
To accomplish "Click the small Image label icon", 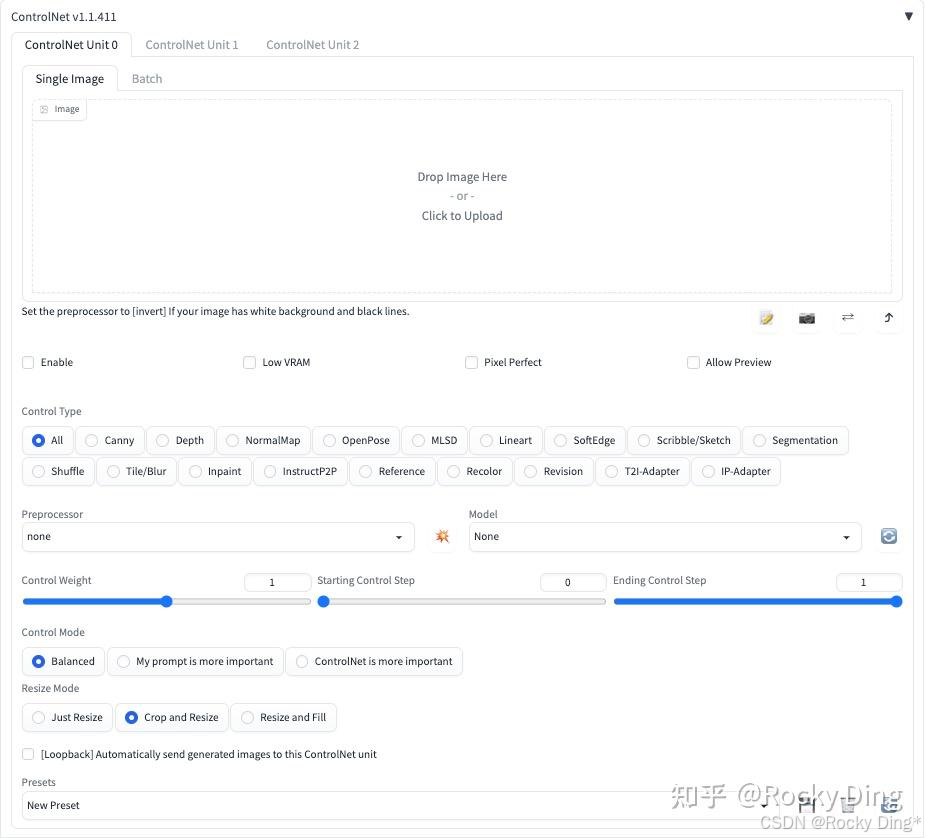I will click(44, 109).
